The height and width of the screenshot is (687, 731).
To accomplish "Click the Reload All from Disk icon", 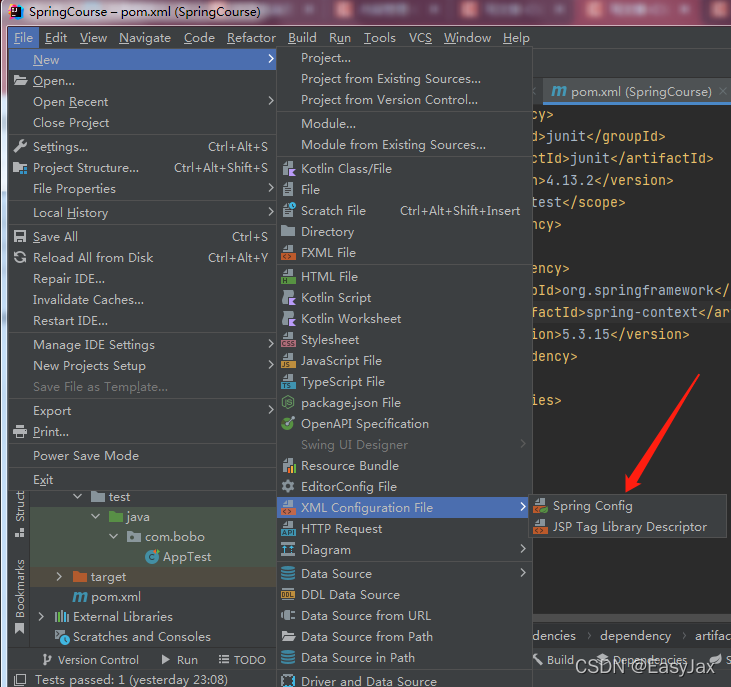I will (x=20, y=257).
